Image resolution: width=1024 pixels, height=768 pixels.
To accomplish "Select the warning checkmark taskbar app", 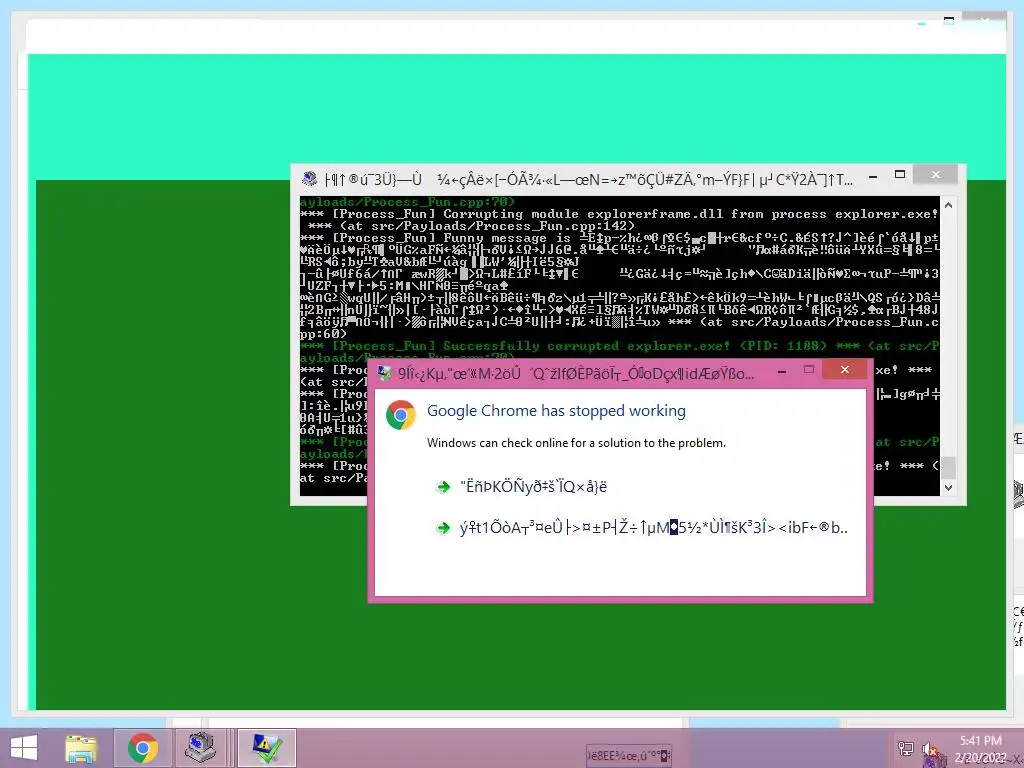I will [266, 748].
